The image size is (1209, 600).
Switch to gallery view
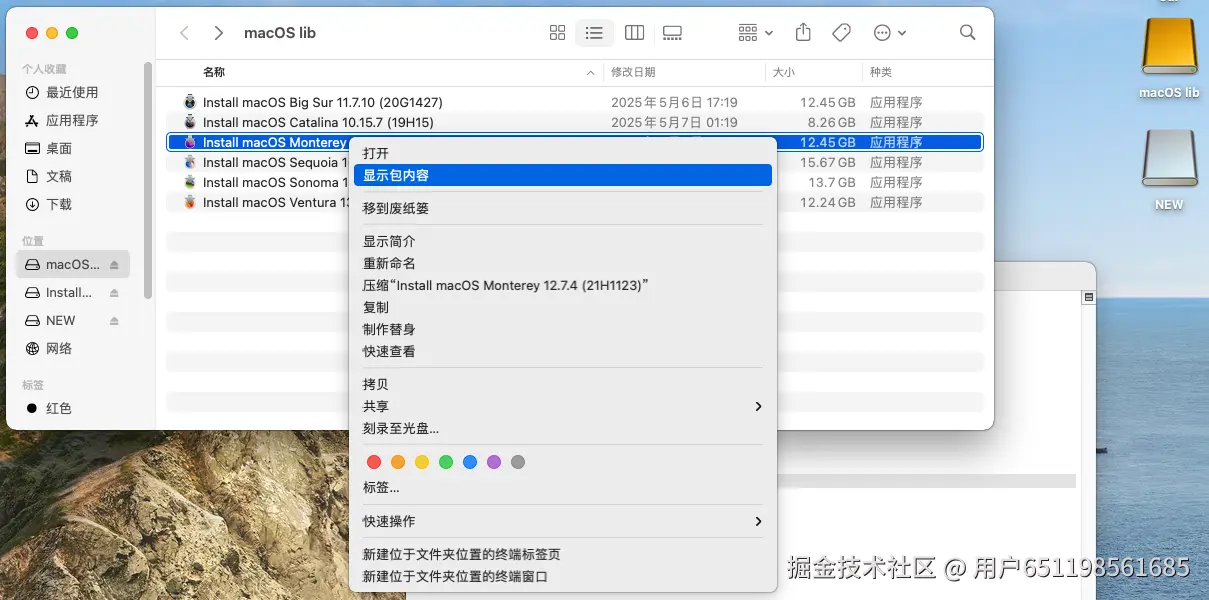point(672,33)
